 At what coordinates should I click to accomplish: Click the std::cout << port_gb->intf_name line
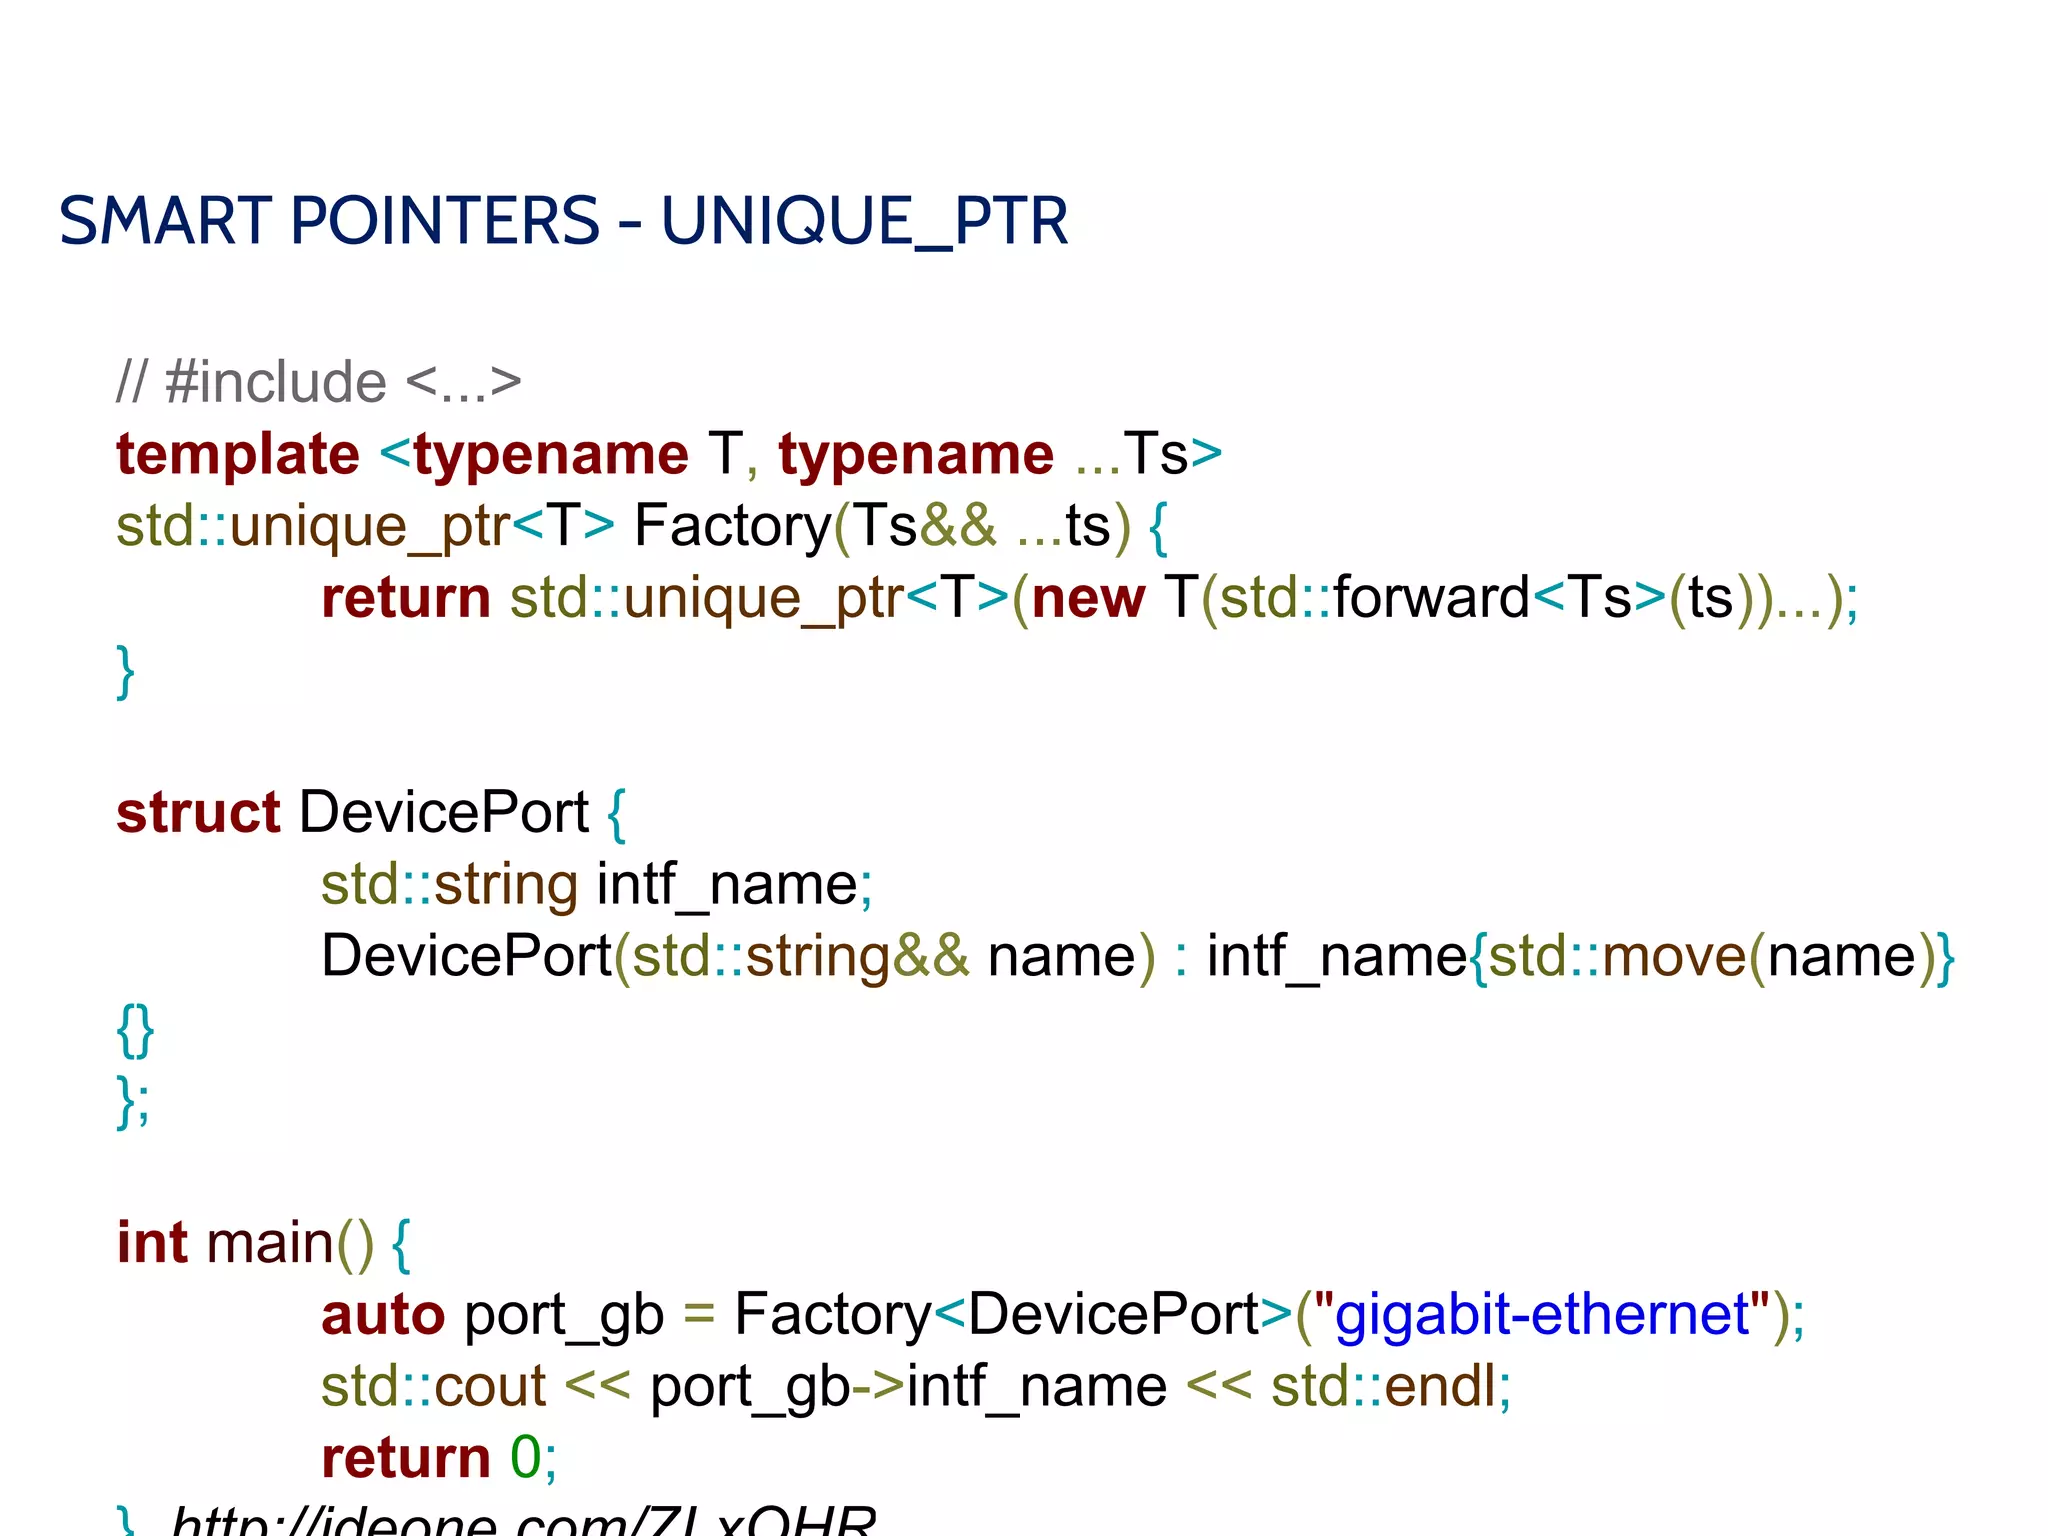click(916, 1387)
